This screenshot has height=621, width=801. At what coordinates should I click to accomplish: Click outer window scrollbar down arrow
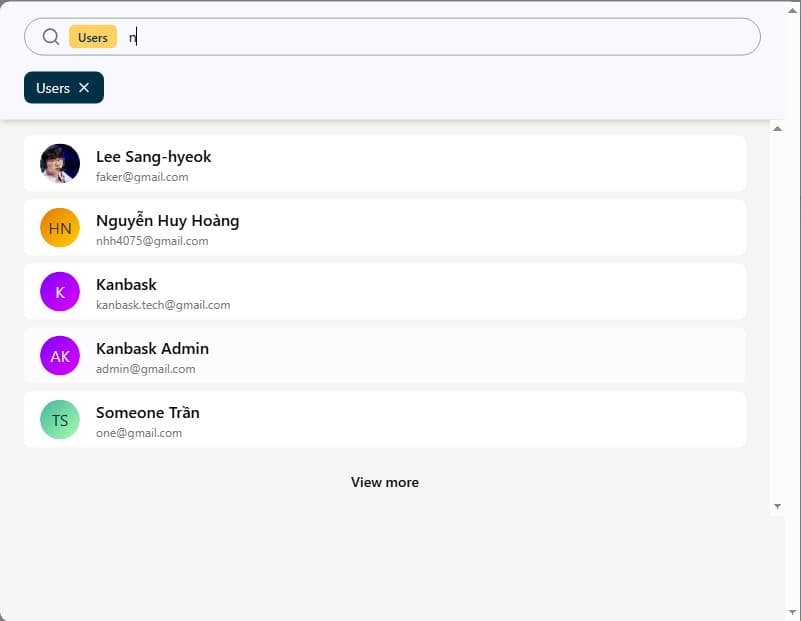[x=792, y=612]
